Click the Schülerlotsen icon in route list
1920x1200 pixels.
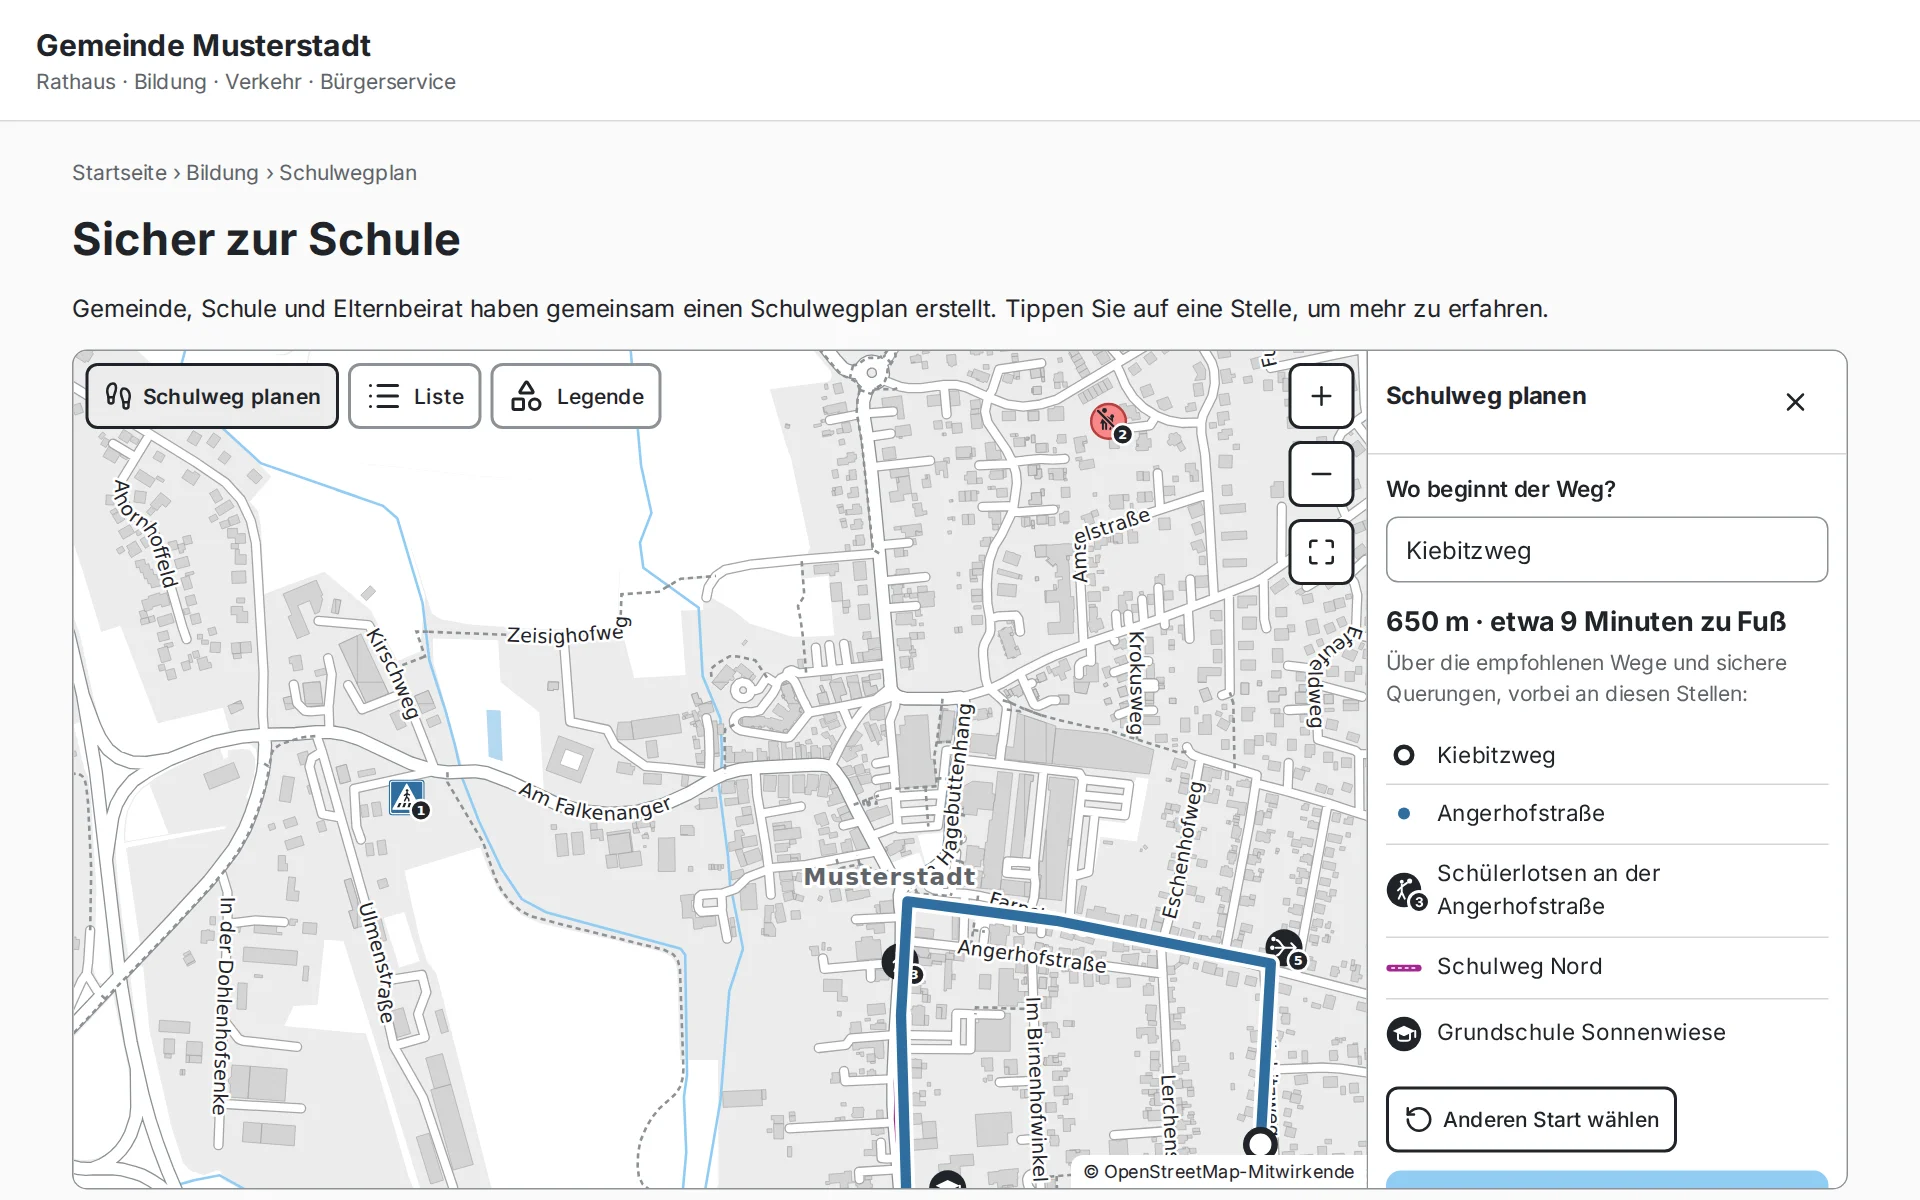pyautogui.click(x=1405, y=890)
